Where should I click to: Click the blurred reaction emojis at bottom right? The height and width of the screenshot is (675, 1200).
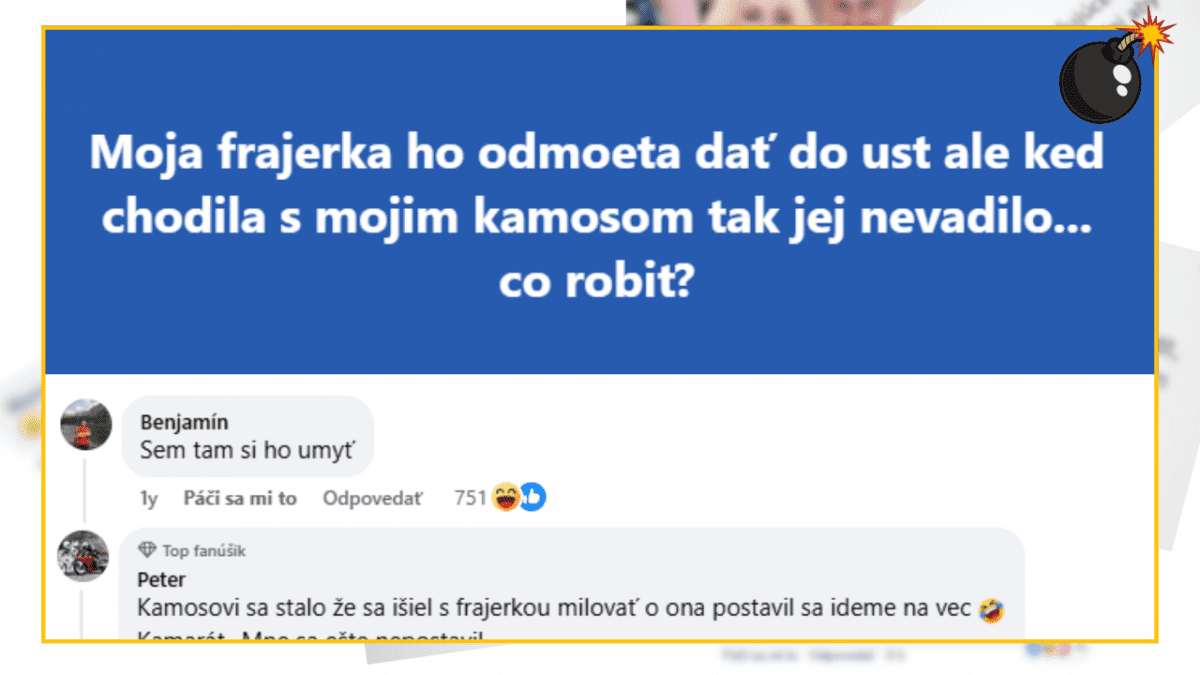(1046, 653)
